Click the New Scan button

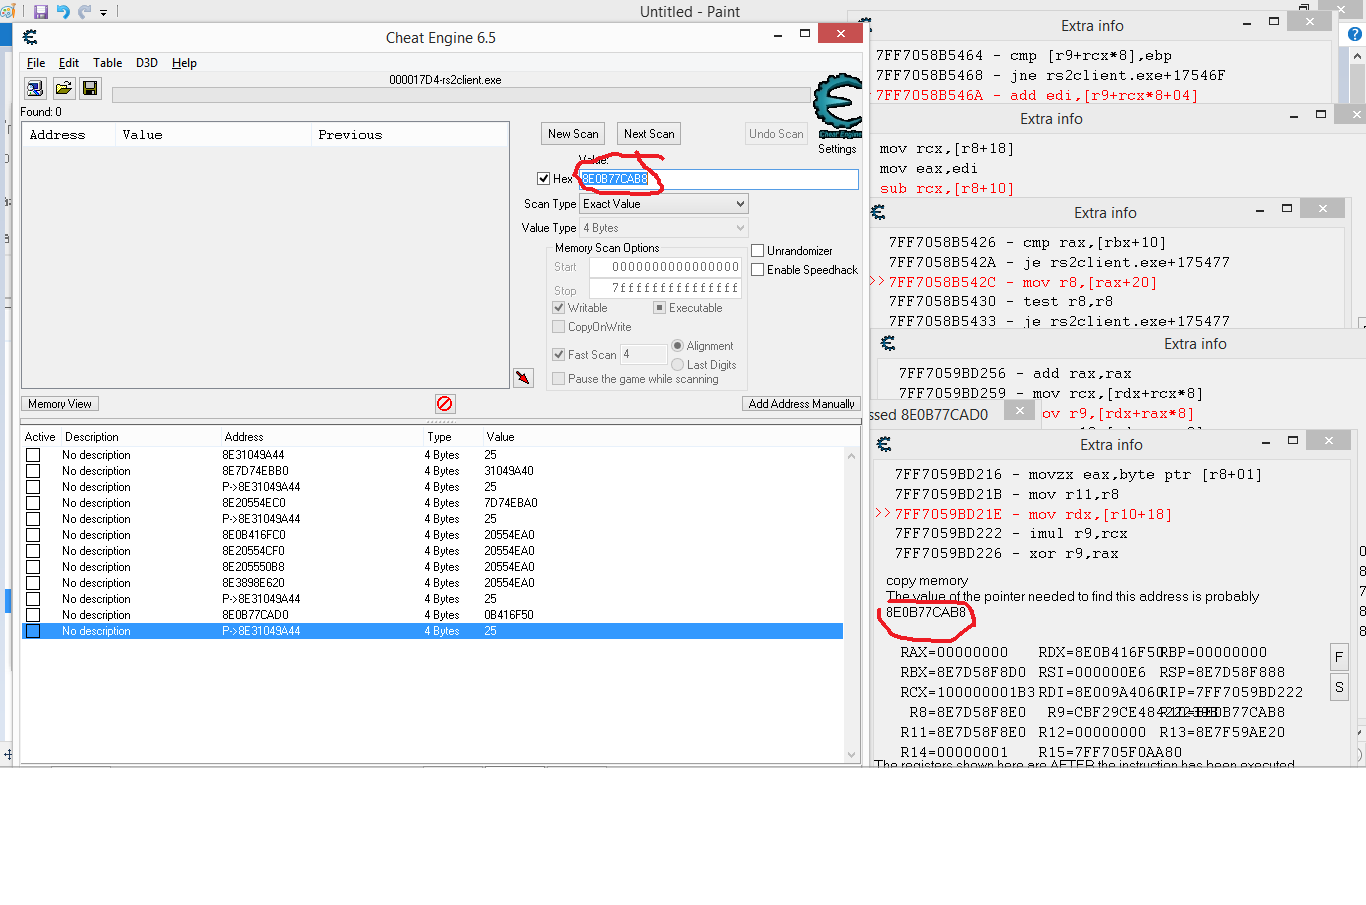point(573,134)
